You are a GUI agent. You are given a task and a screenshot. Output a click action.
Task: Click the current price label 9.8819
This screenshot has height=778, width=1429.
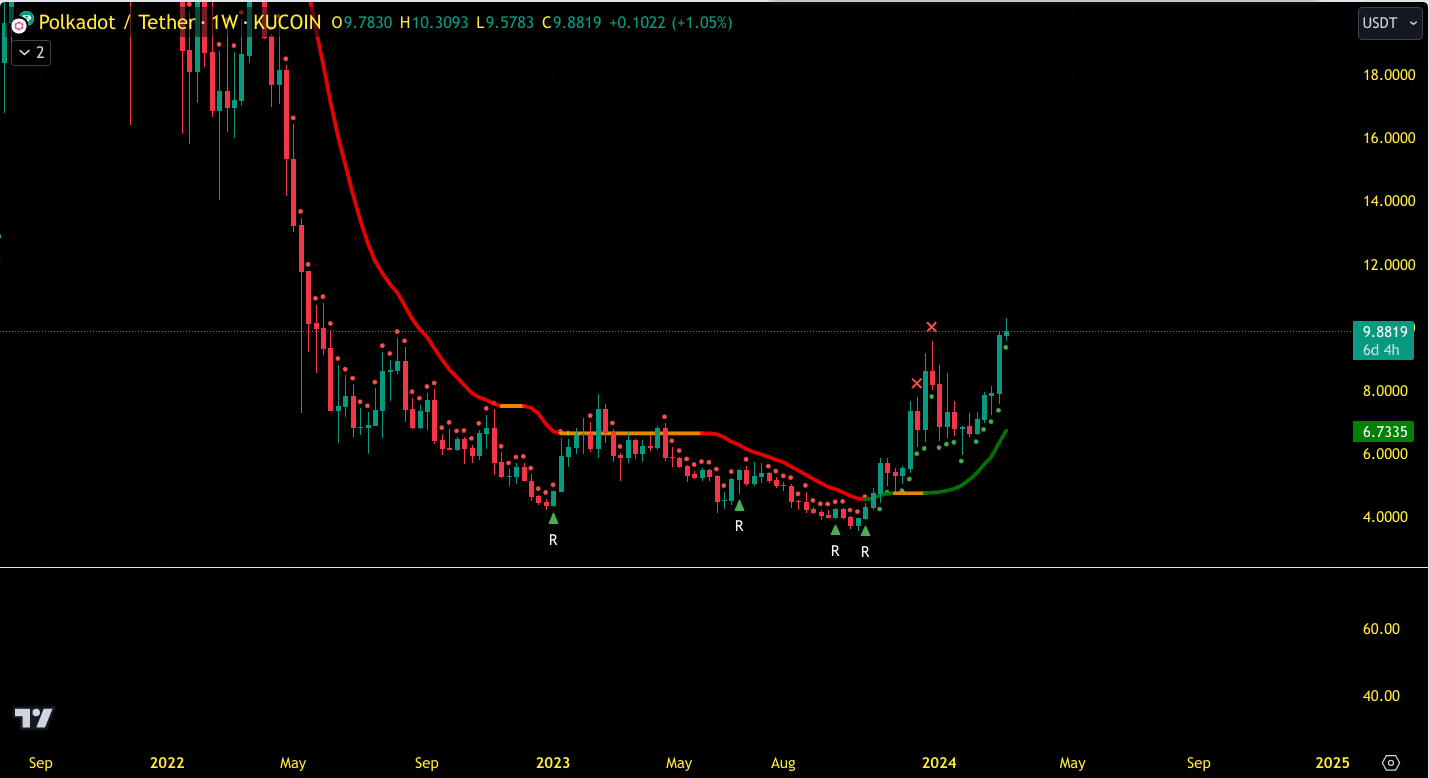(x=1385, y=331)
